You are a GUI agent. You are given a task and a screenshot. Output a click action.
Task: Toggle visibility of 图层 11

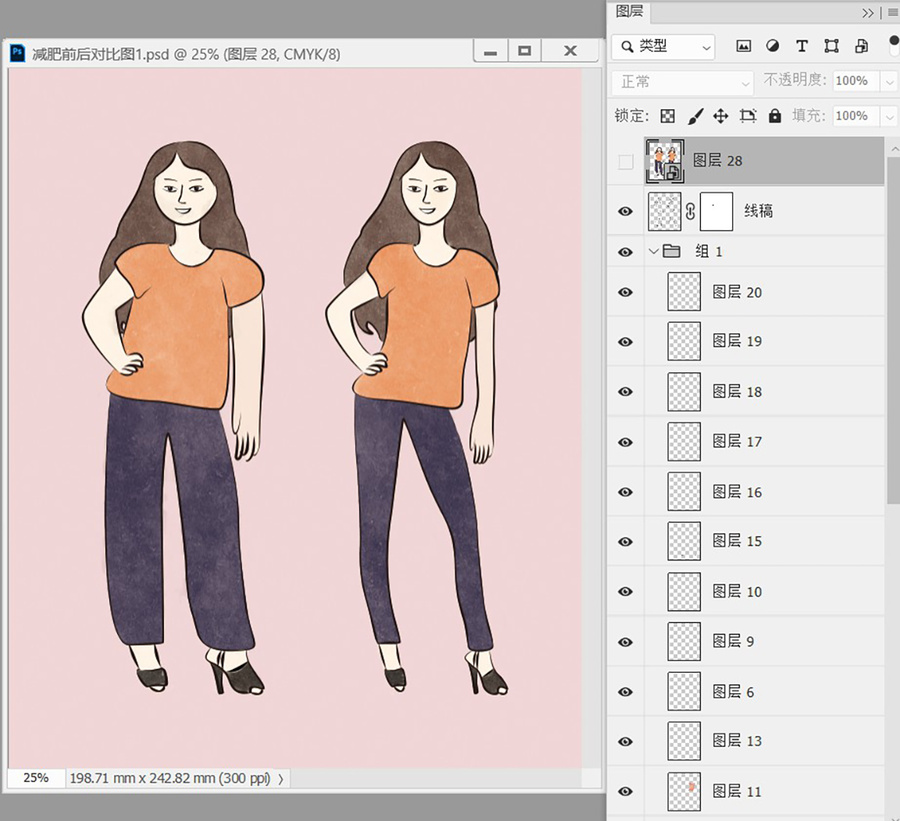click(x=626, y=792)
